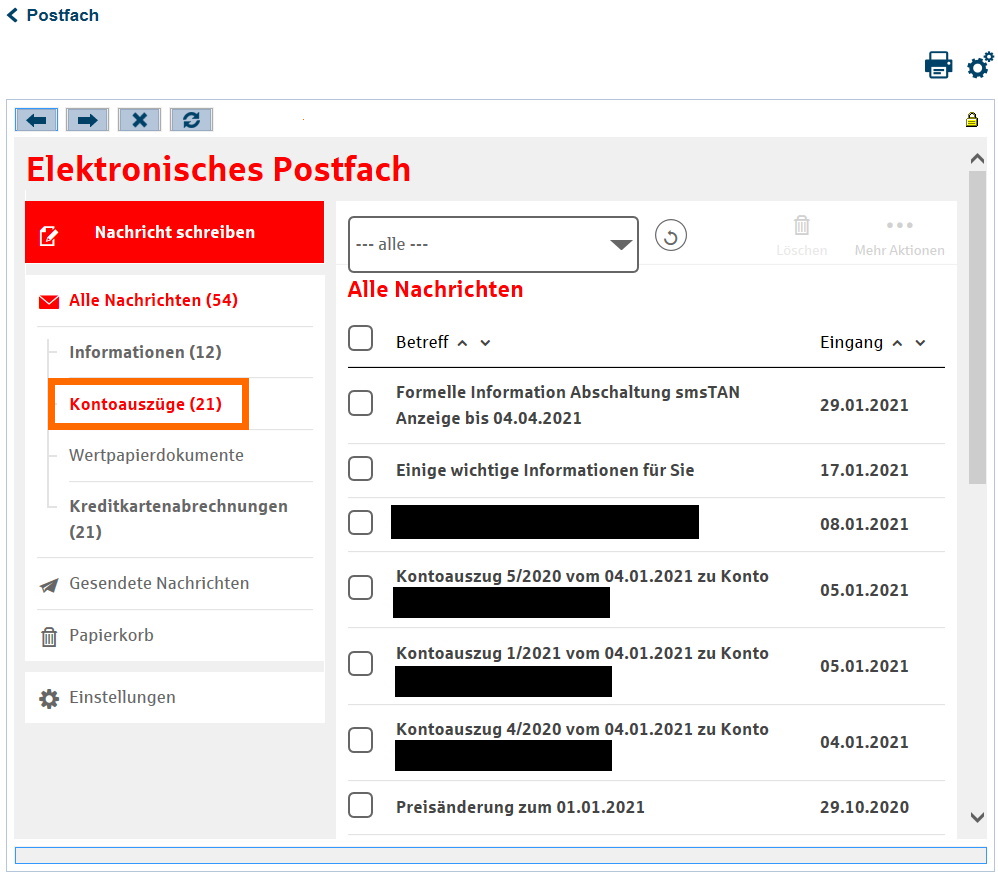Click Nachricht schreiben button
Viewport: 998px width, 874px height.
pyautogui.click(x=174, y=232)
